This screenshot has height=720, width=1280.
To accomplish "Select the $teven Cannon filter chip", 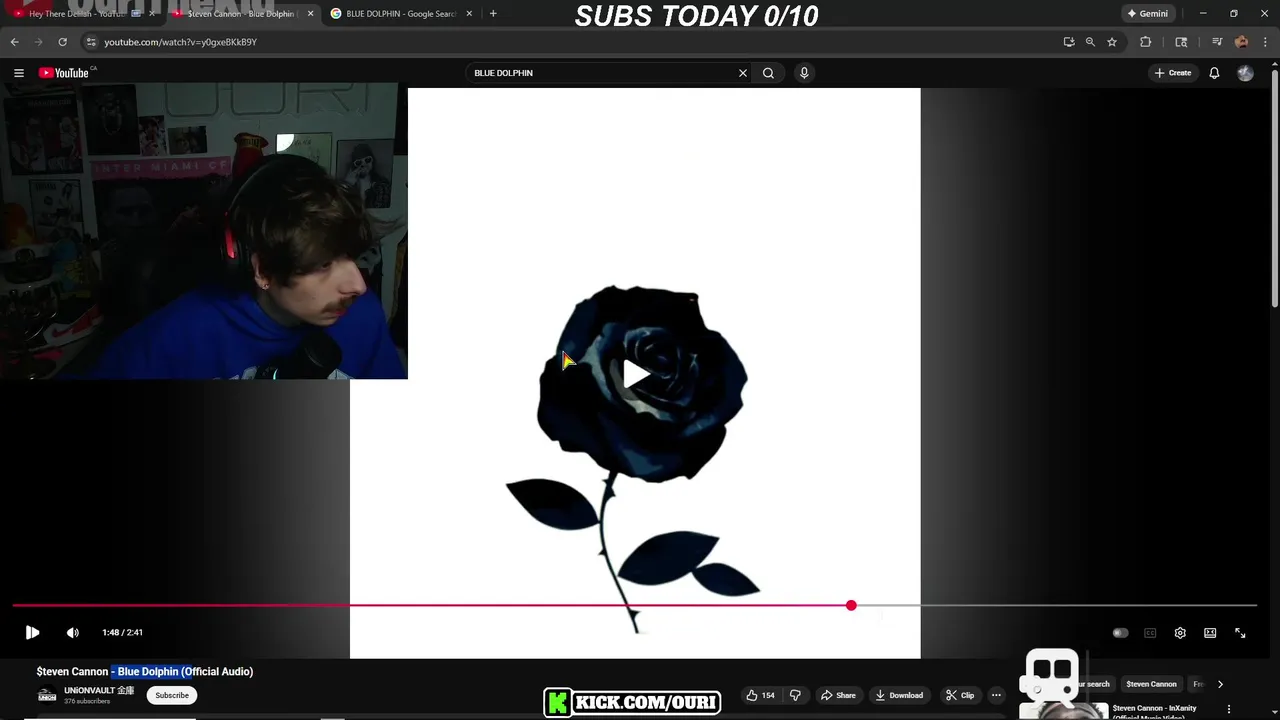I will (x=1151, y=684).
